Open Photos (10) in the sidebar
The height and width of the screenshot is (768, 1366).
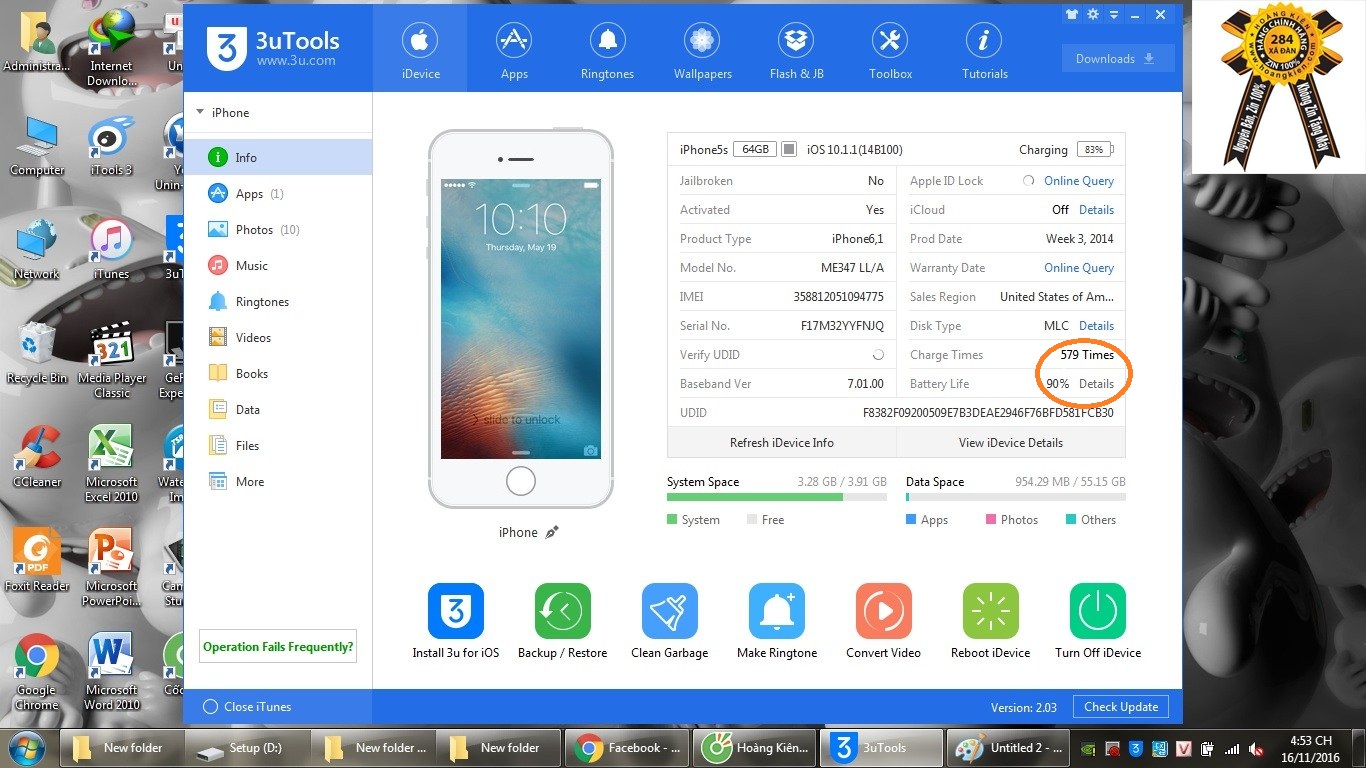pyautogui.click(x=278, y=230)
